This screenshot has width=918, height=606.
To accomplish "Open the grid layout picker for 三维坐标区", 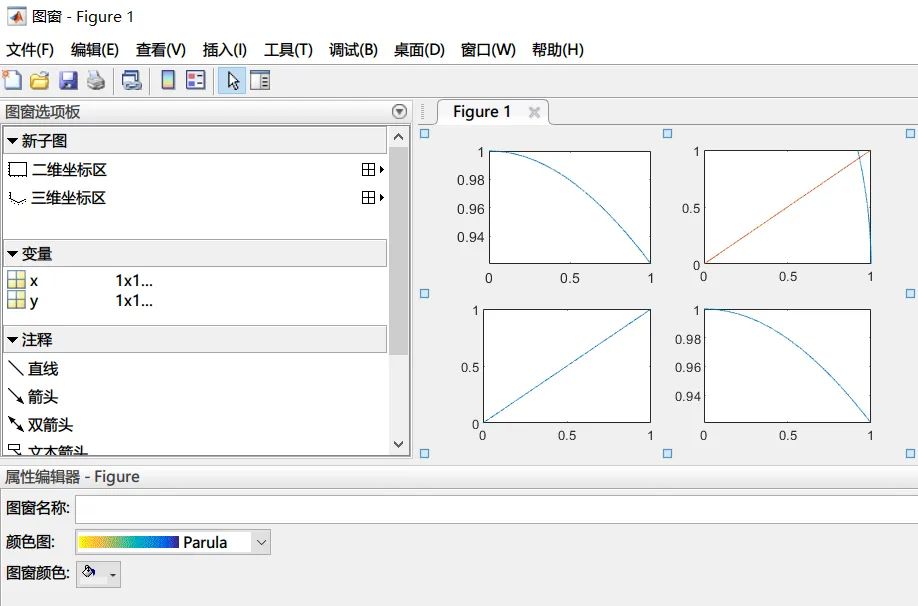I will pos(372,198).
